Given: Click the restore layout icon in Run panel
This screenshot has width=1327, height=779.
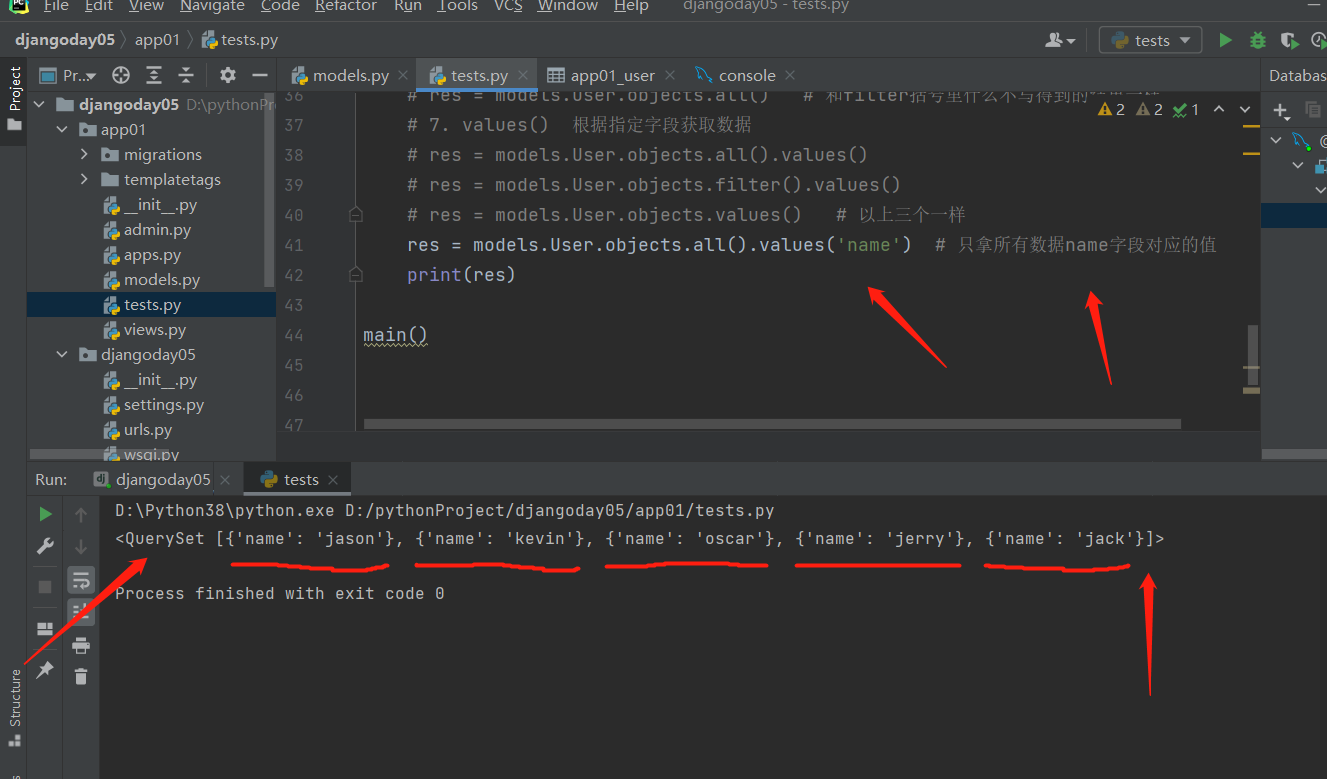Looking at the screenshot, I should point(45,629).
